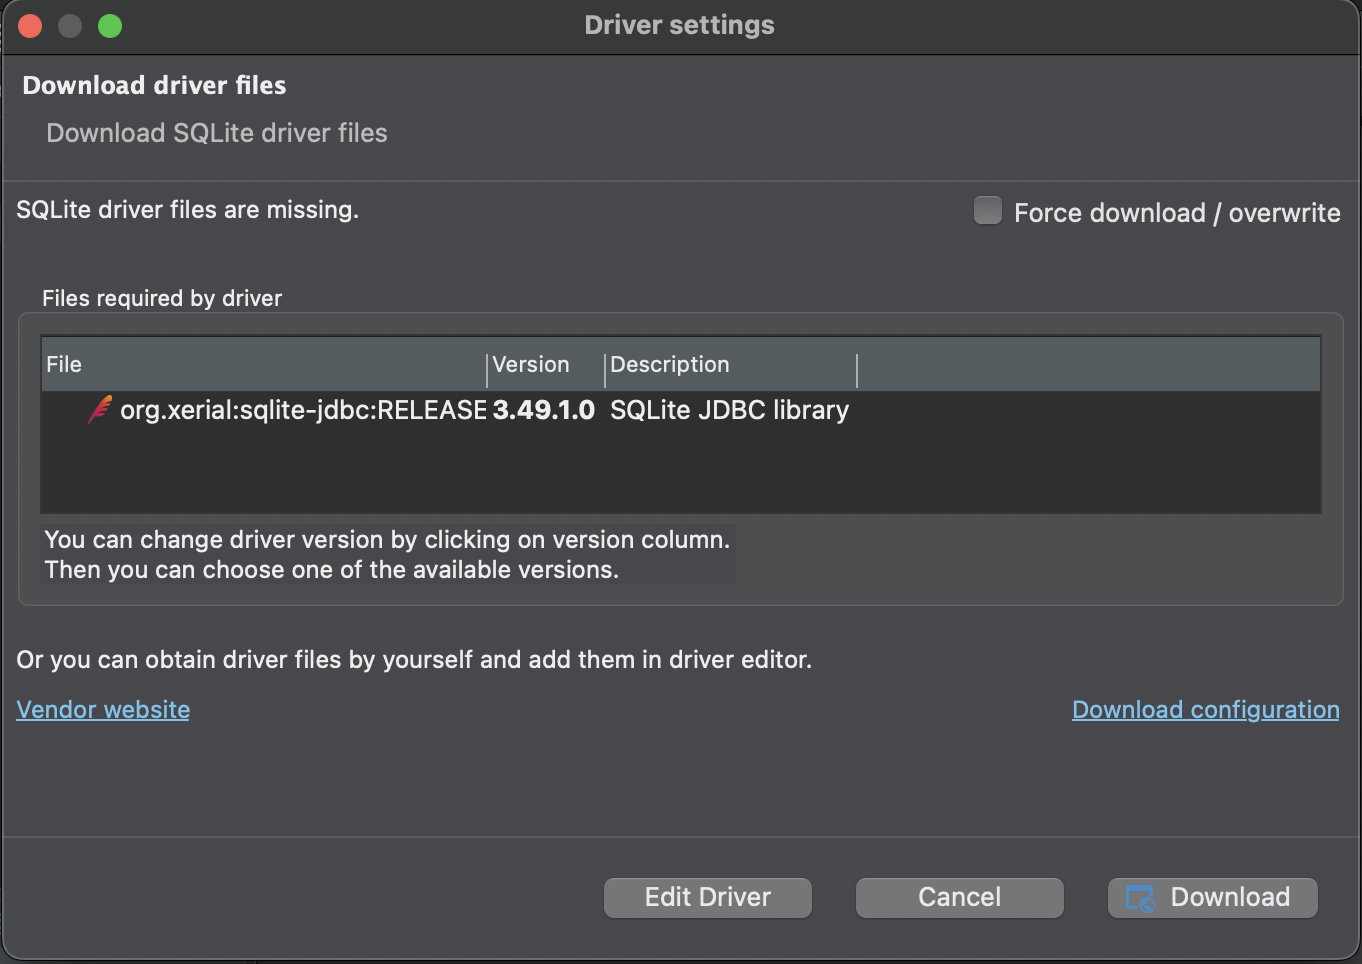Grab the divider between File and Version columns

tap(487, 368)
